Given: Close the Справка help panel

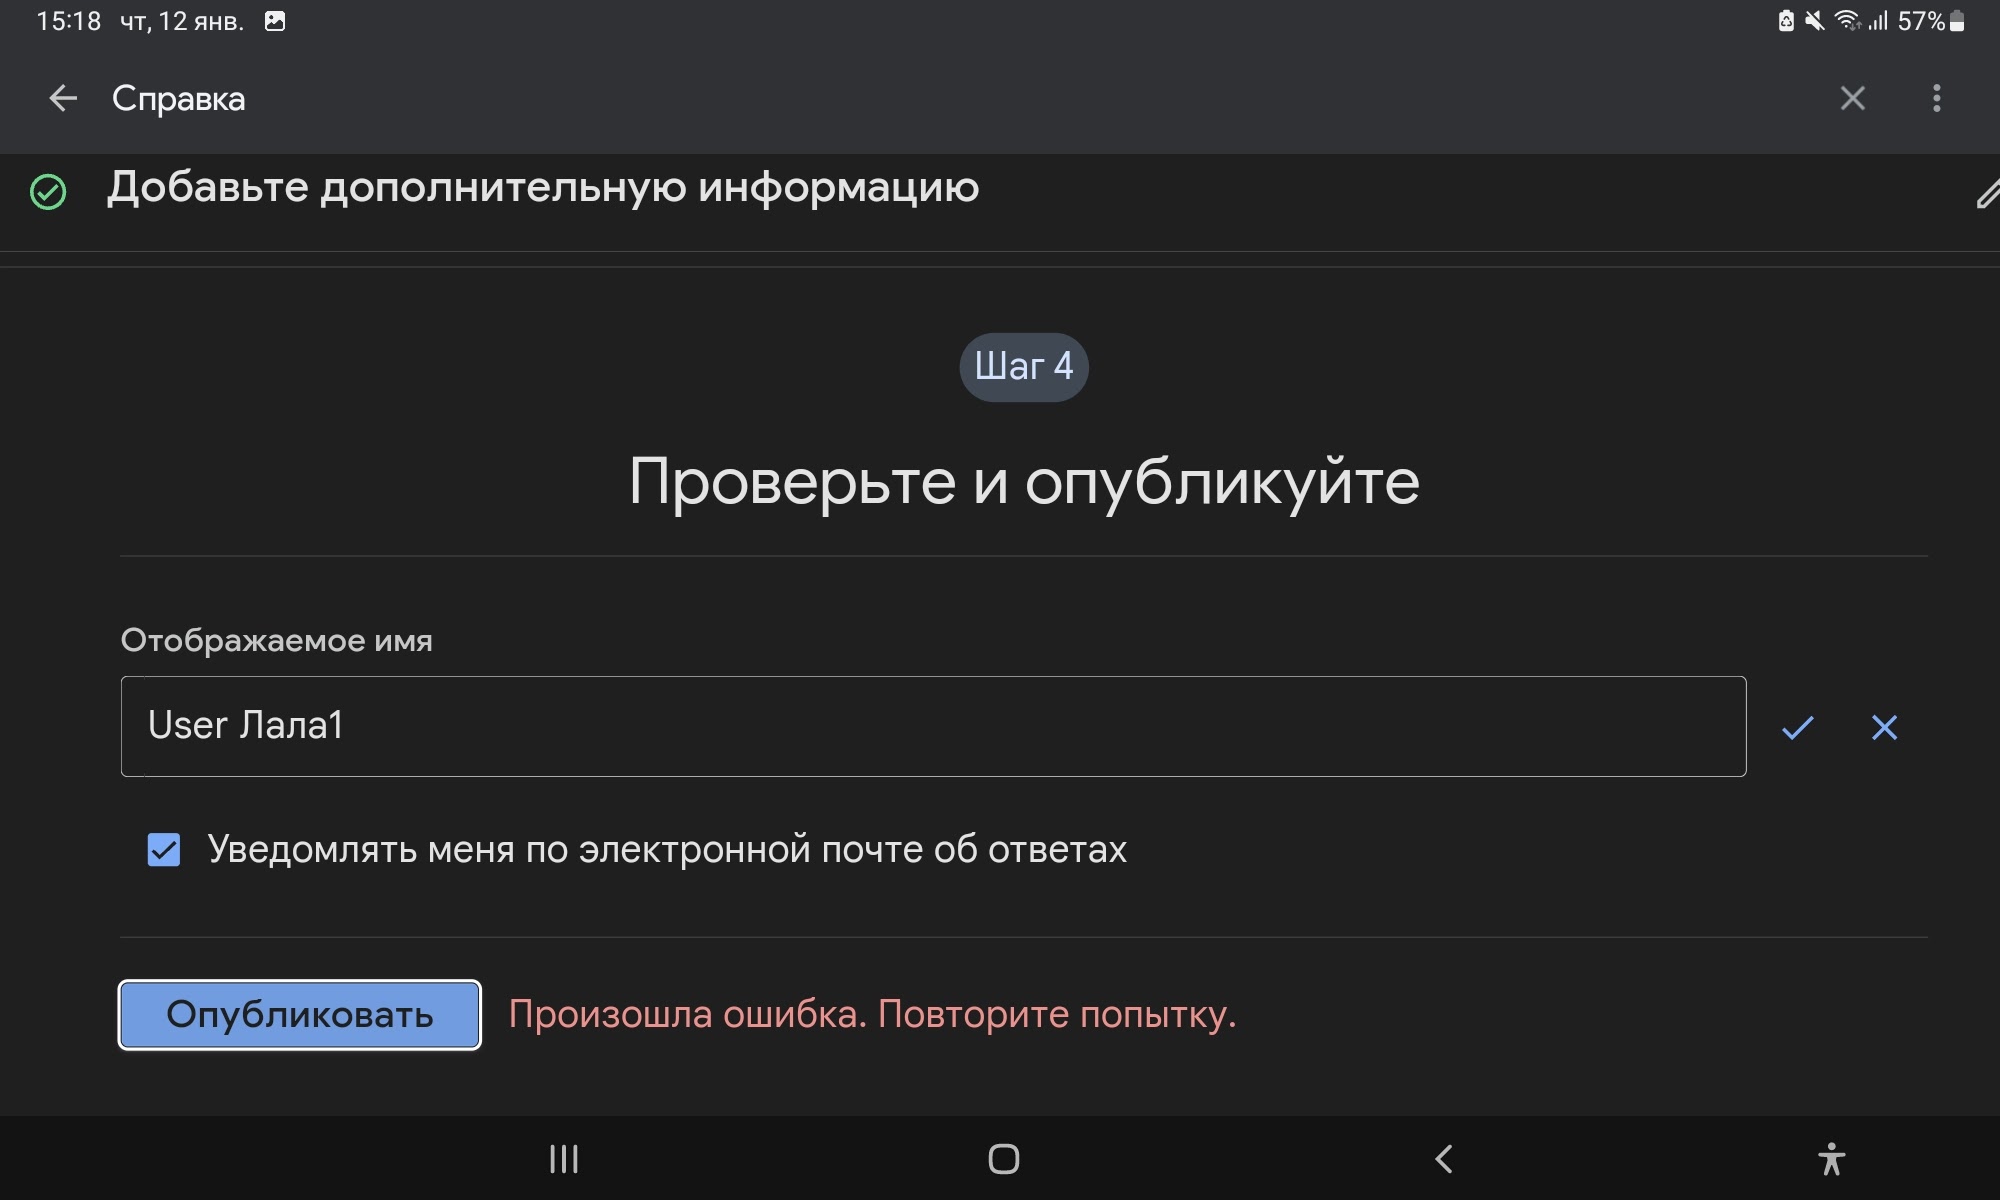Looking at the screenshot, I should point(1852,98).
